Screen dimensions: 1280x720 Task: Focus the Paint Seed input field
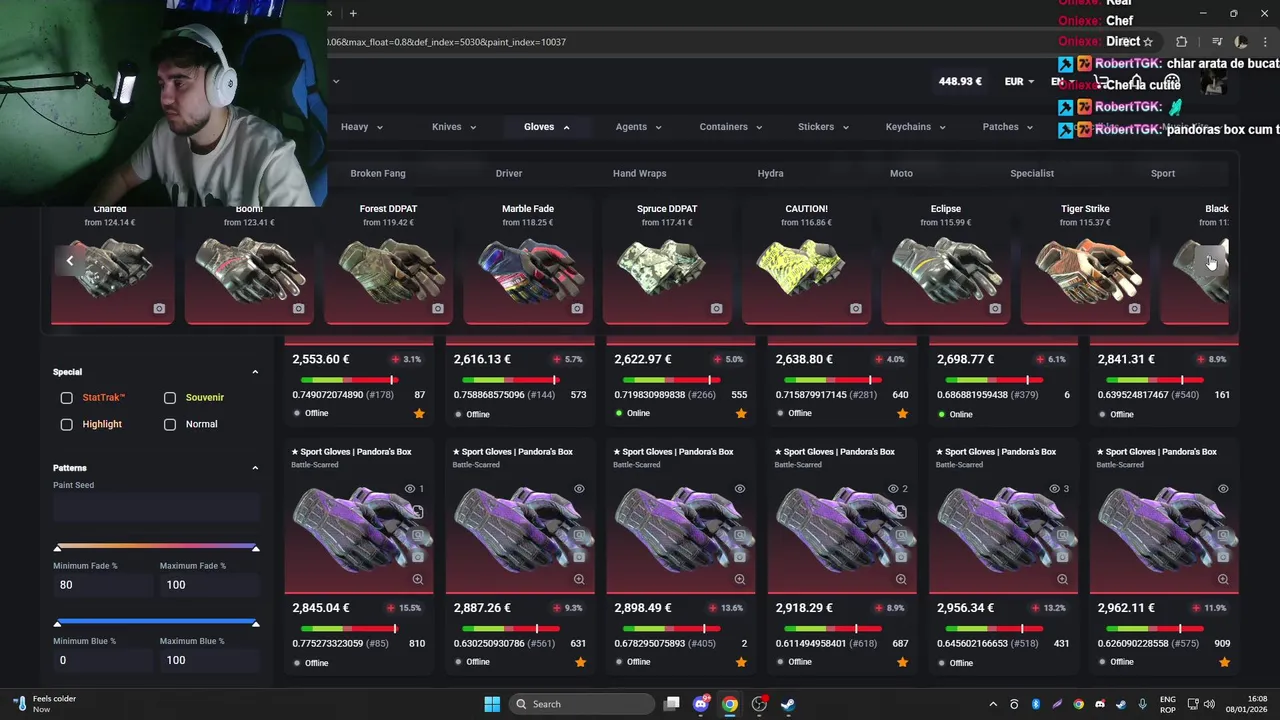coord(156,508)
